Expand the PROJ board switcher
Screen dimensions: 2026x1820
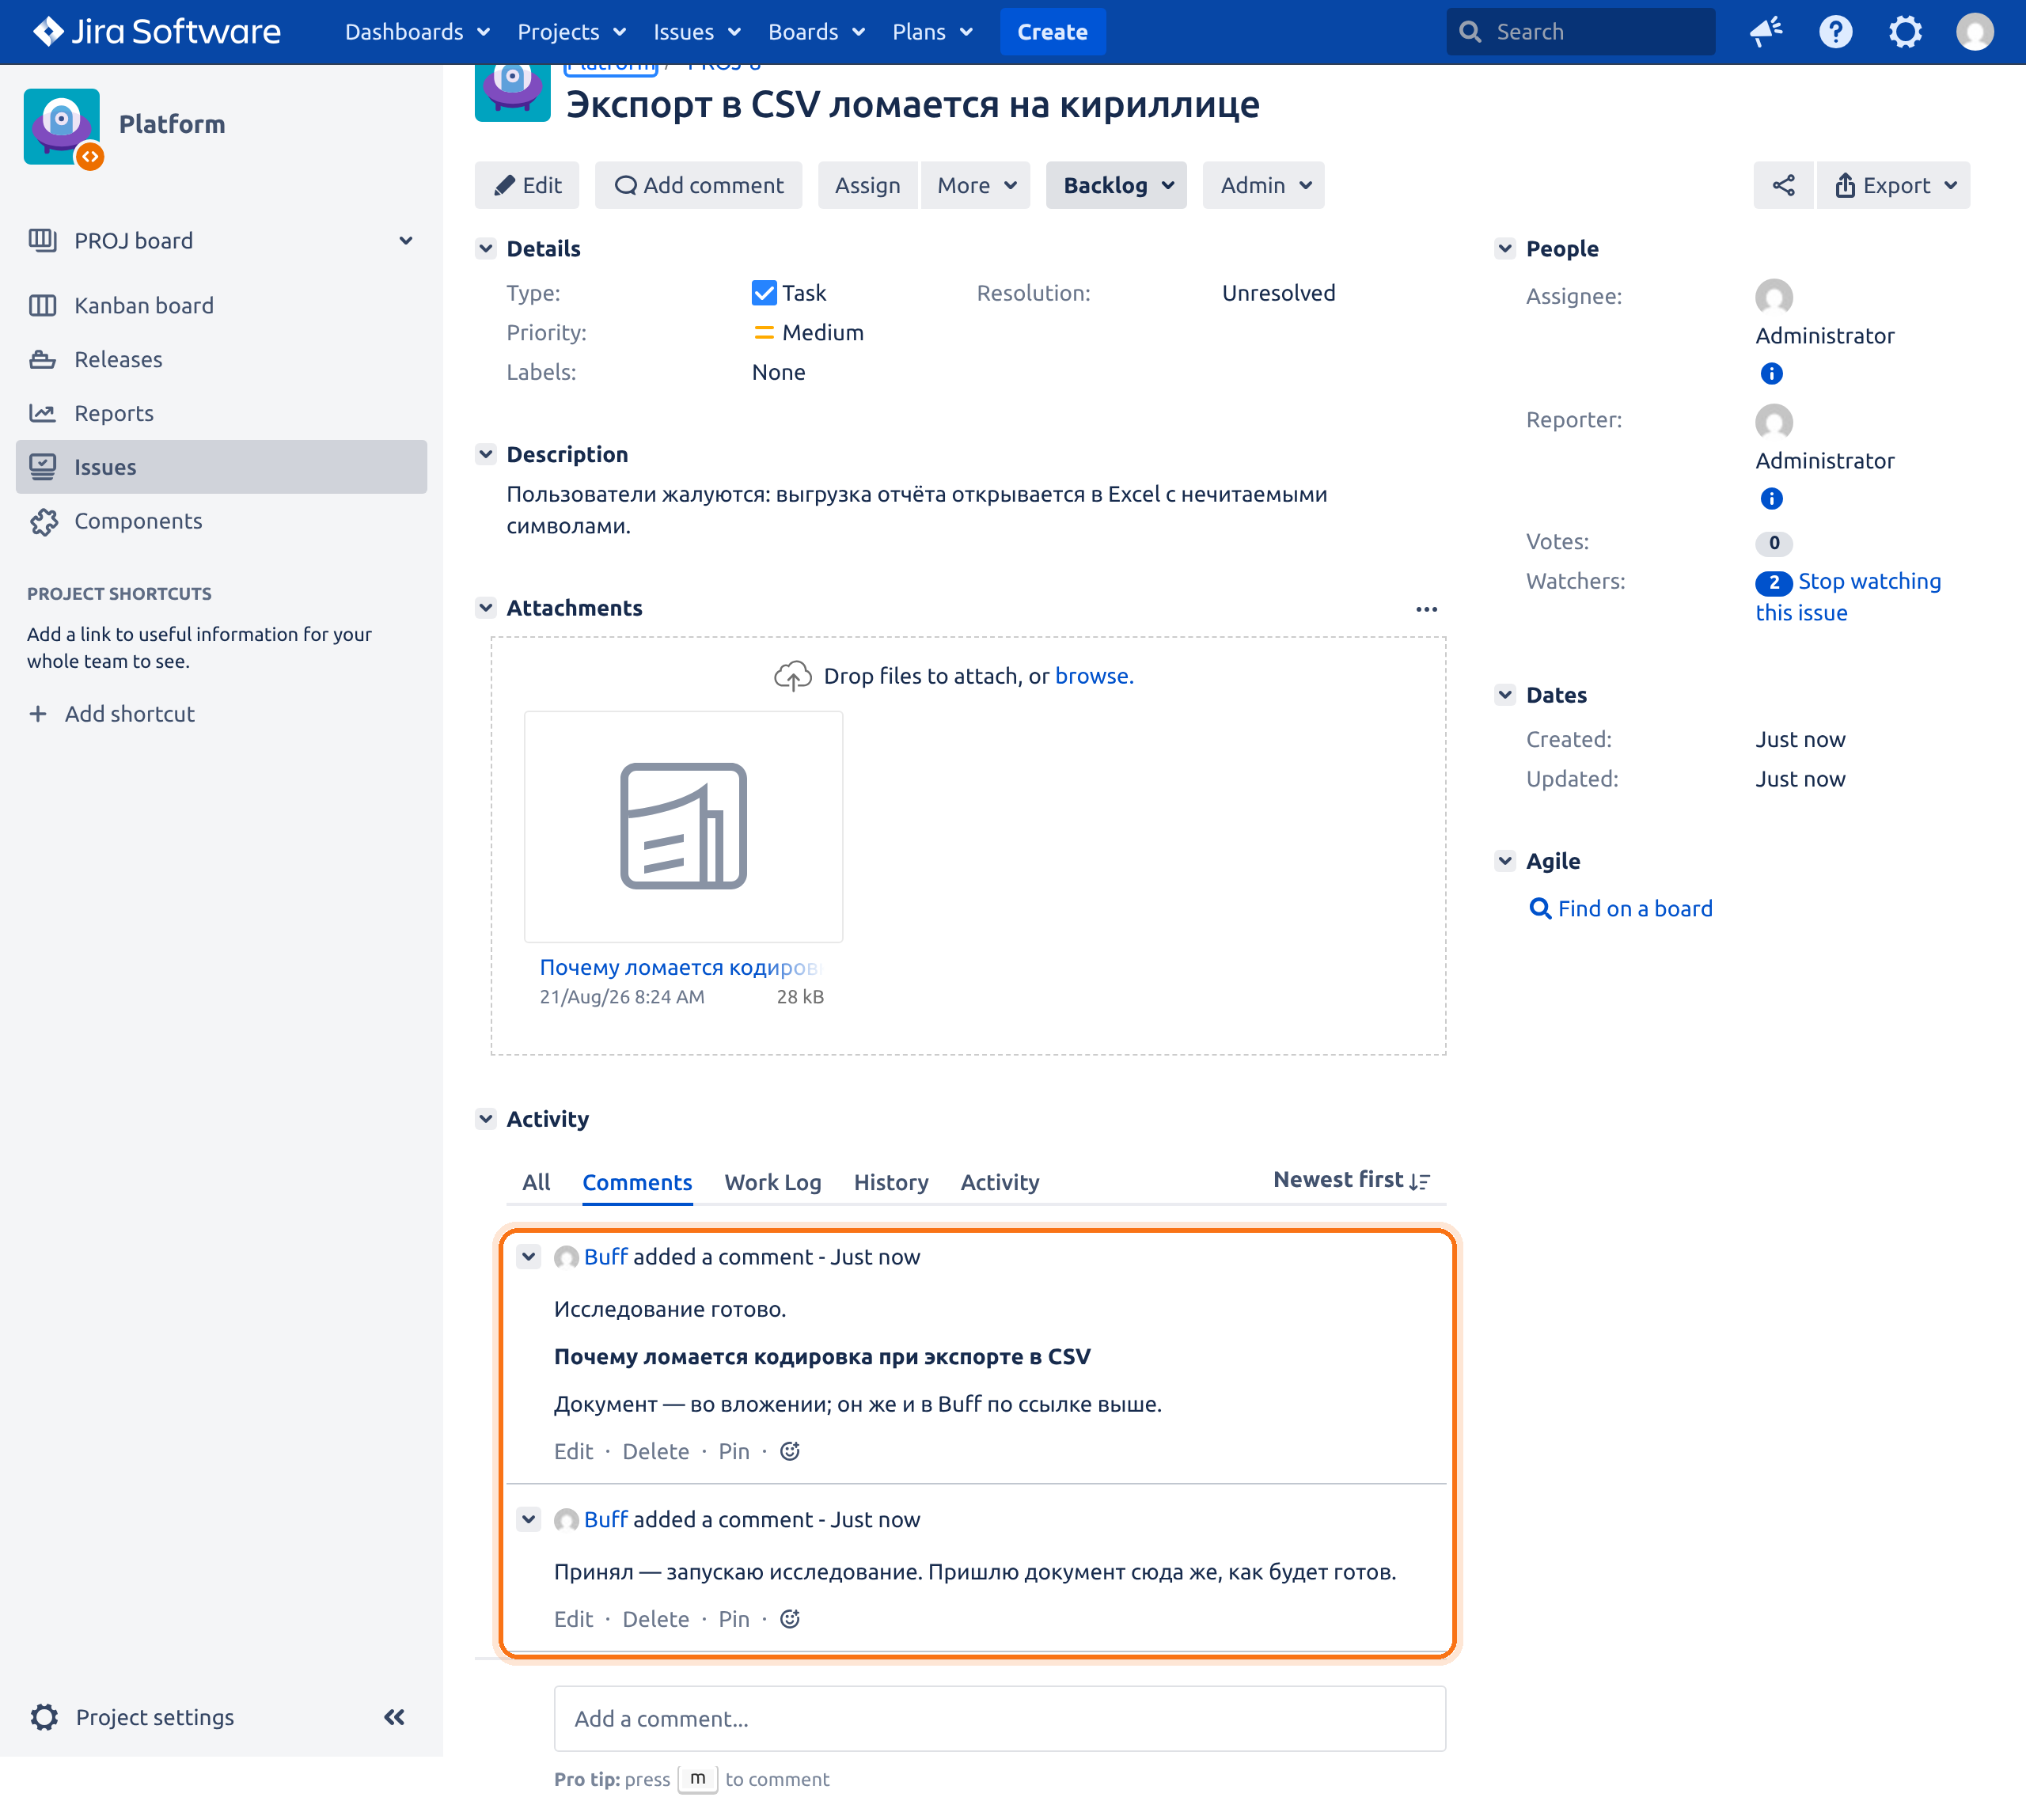(406, 241)
